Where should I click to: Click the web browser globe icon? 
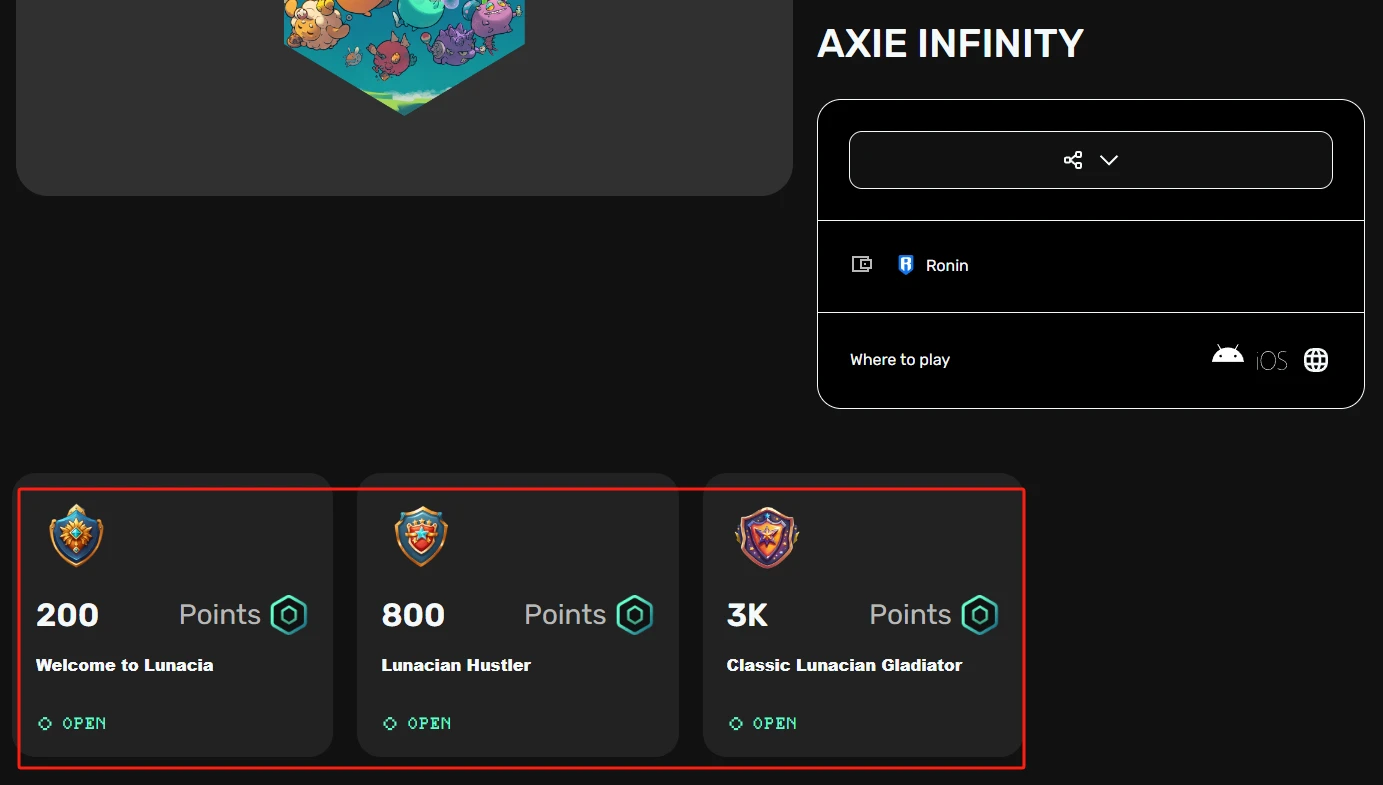coord(1316,360)
